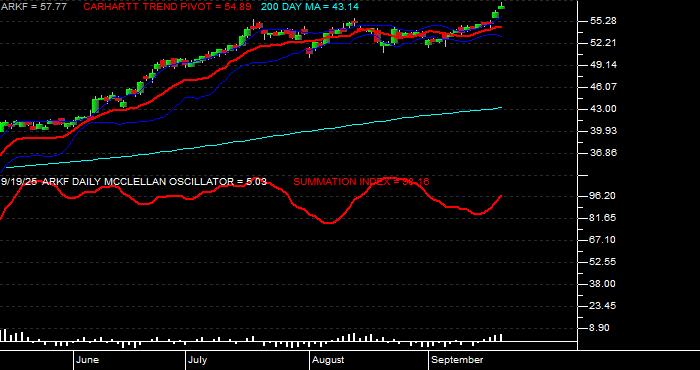700x370 pixels.
Task: Click the June label on time axis
Action: 88,360
